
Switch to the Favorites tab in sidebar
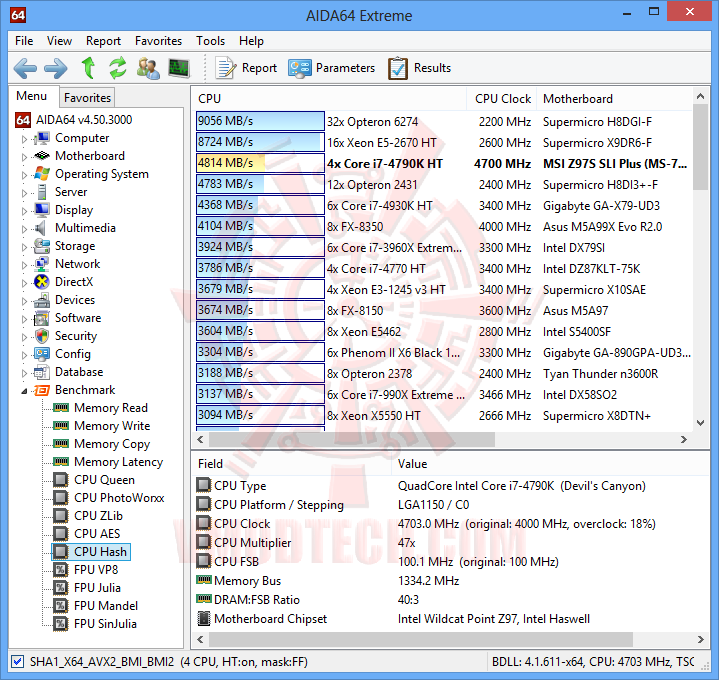coord(87,98)
